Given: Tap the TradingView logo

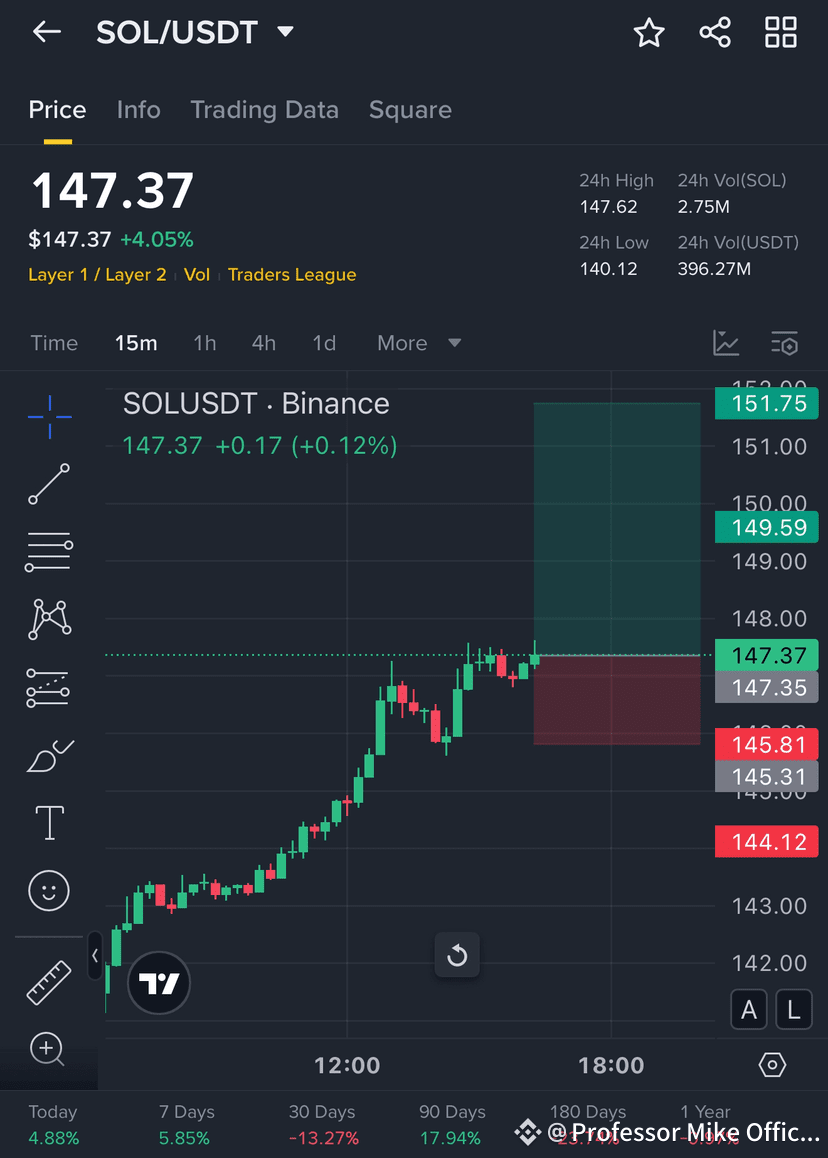Looking at the screenshot, I should click(159, 983).
